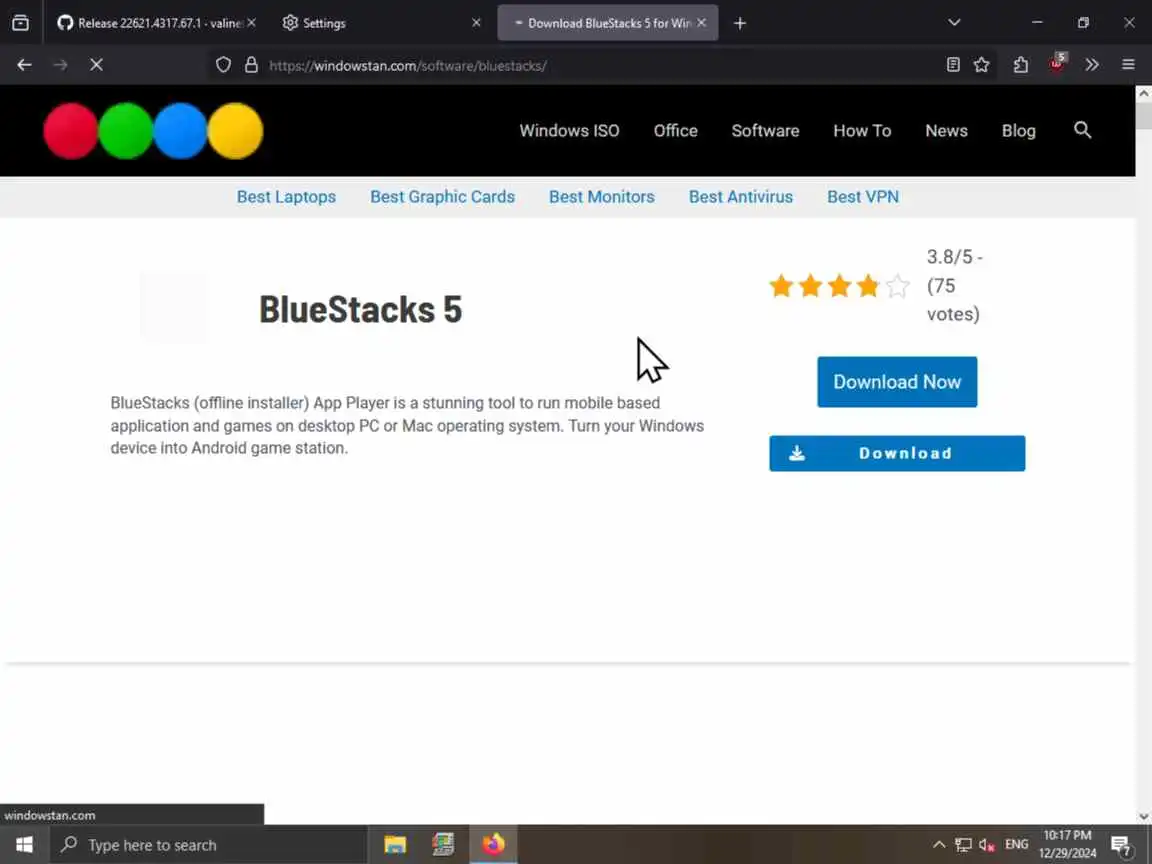
Task: Click the BlueStacks 5 heading text
Action: click(x=361, y=309)
